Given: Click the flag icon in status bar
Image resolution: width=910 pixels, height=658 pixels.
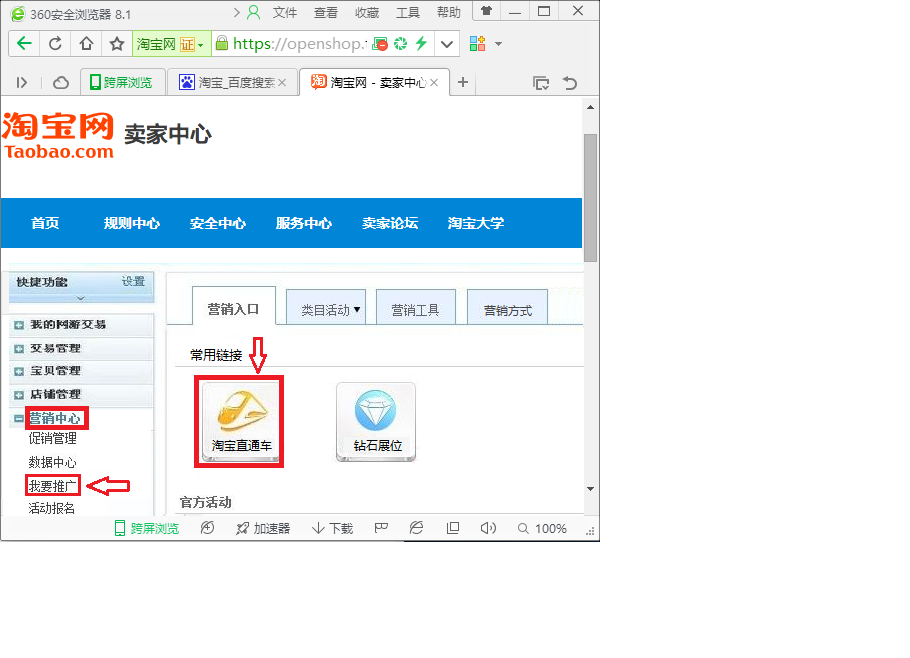Looking at the screenshot, I should coord(381,527).
